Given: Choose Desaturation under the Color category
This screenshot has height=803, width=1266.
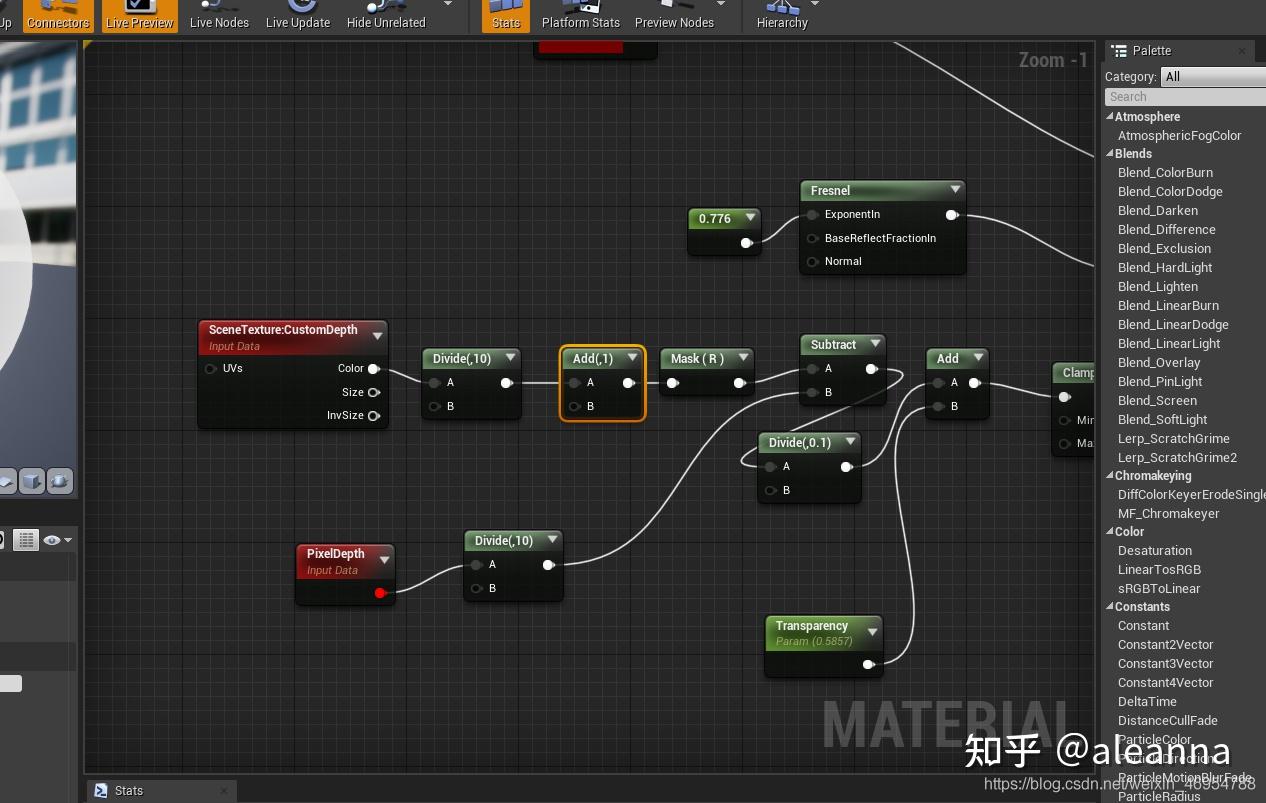Looking at the screenshot, I should [x=1154, y=550].
